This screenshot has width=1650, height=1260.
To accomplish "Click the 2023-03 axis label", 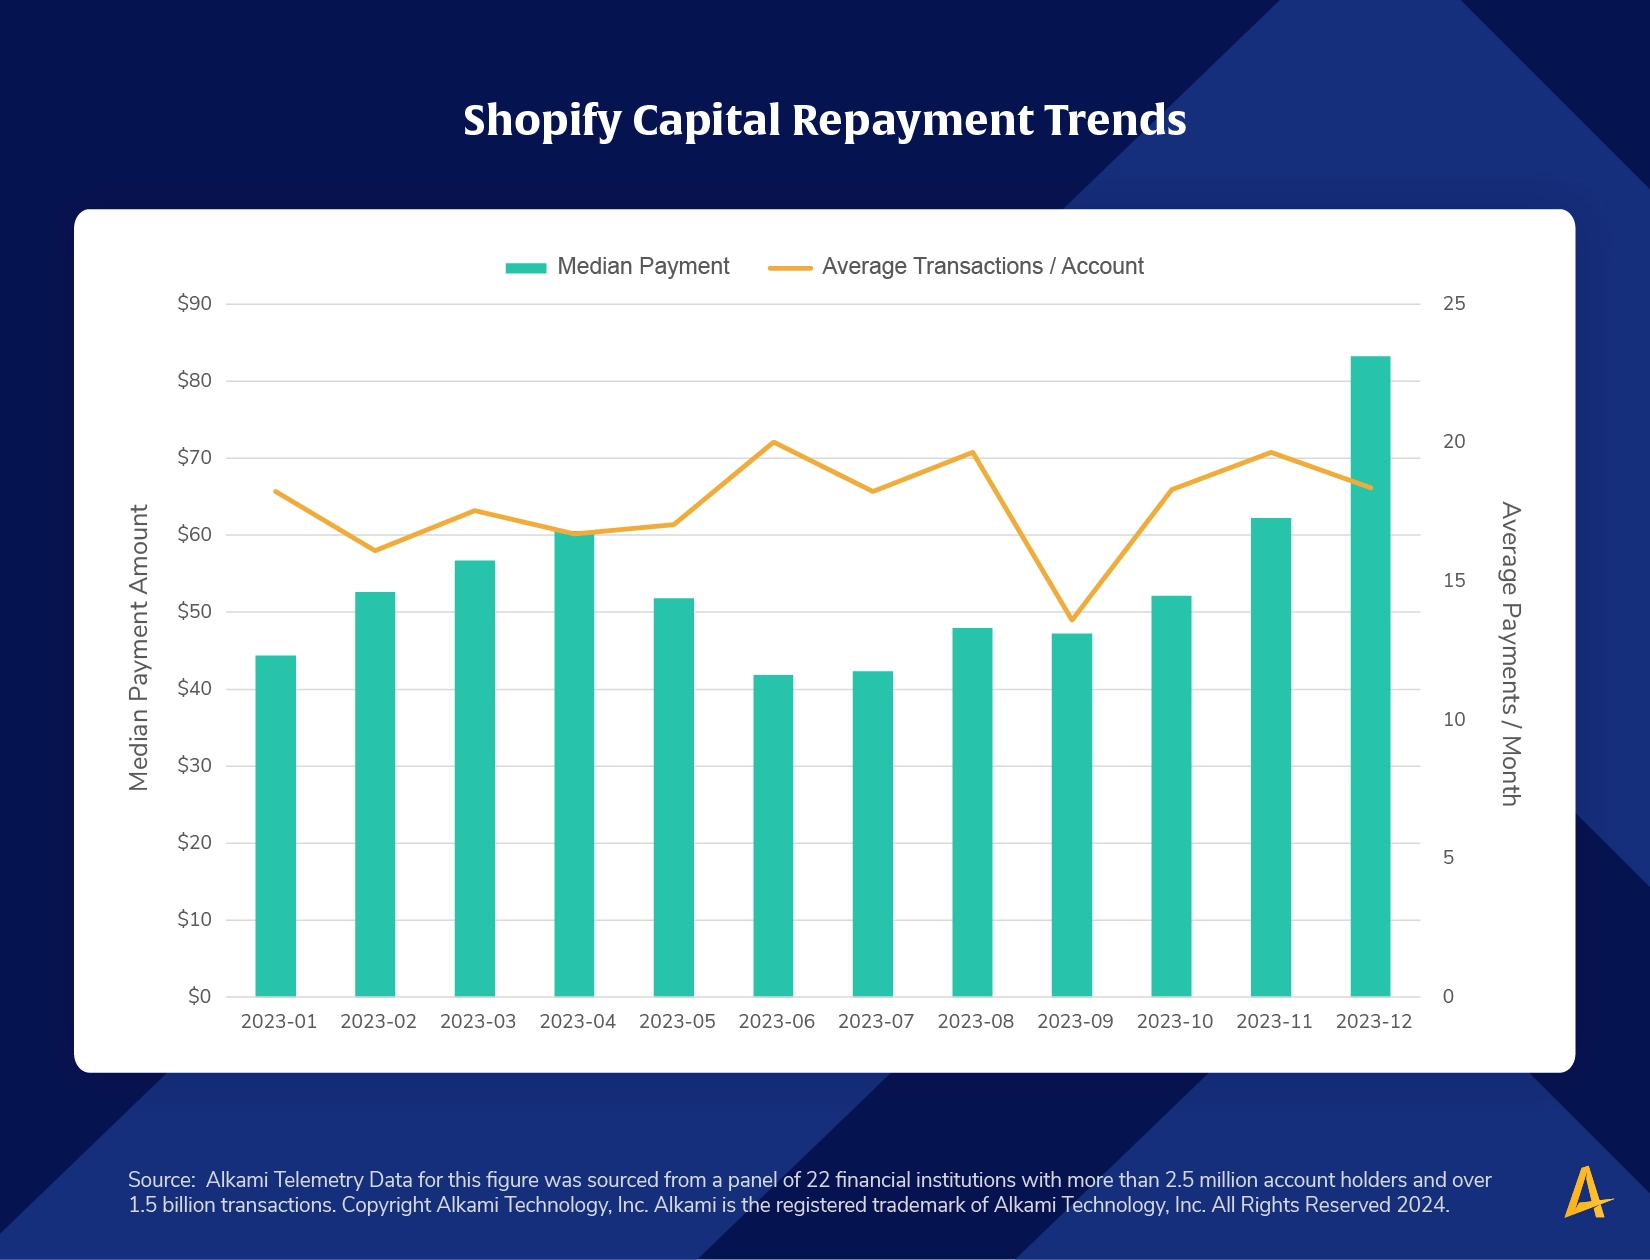I will click(478, 1022).
